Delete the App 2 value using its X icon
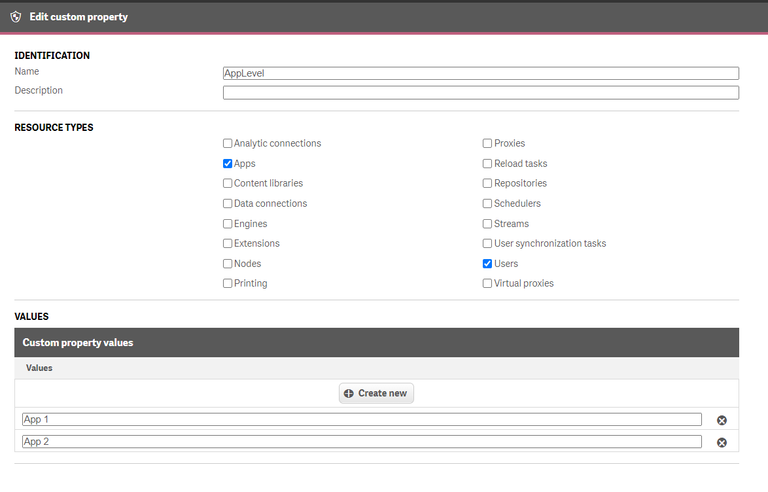 click(721, 443)
